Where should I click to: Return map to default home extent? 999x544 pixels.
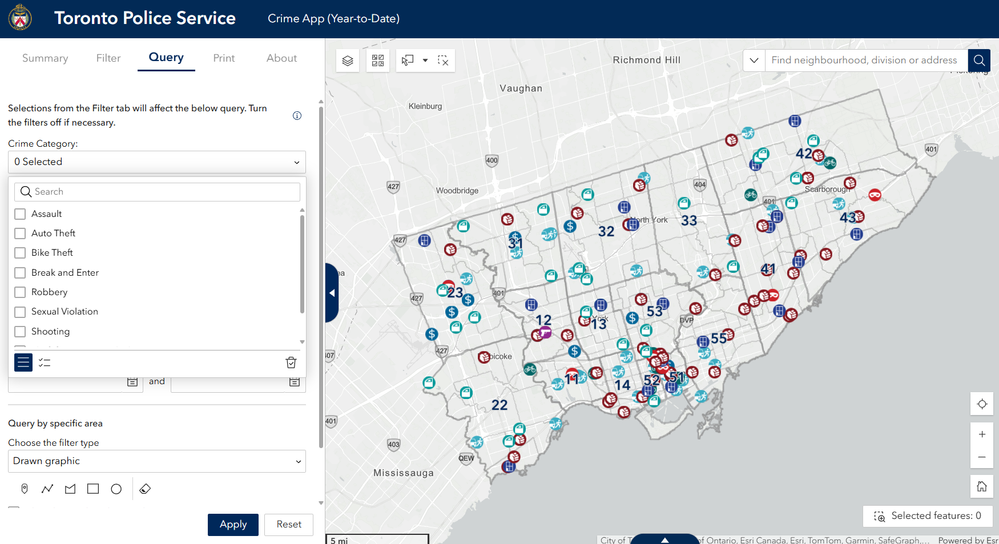click(x=982, y=487)
